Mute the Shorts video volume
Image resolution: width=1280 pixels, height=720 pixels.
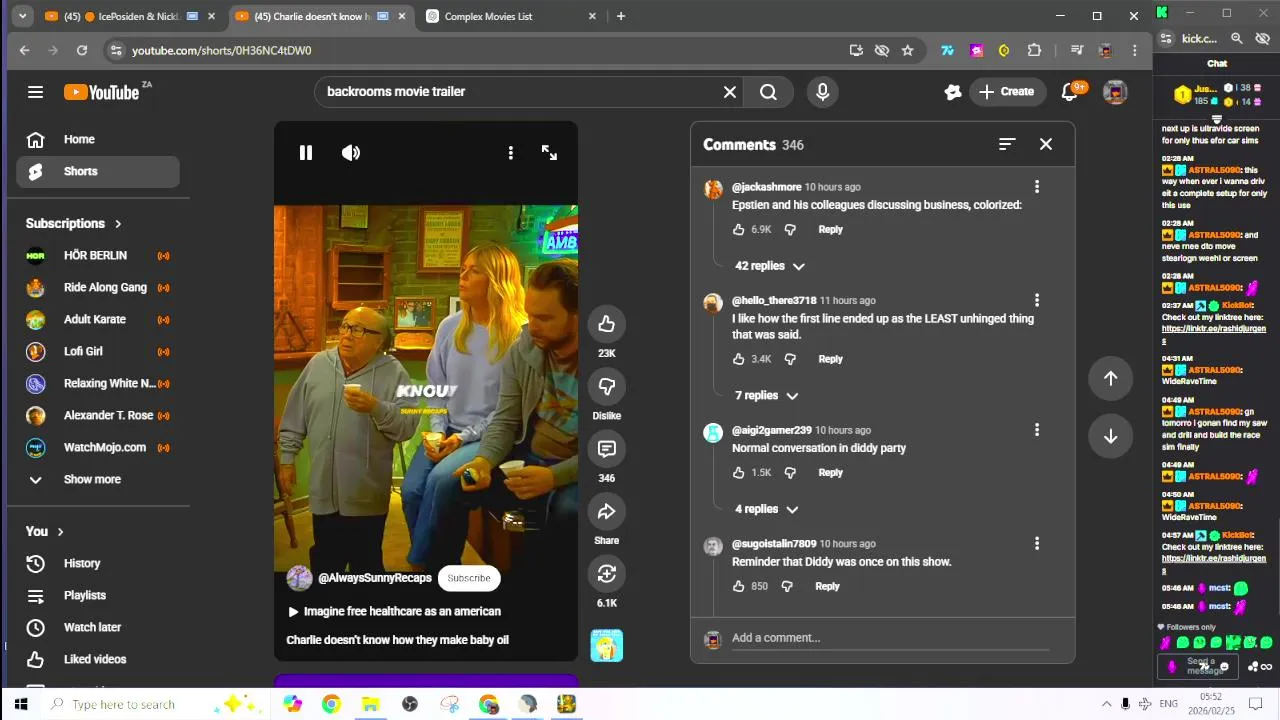(x=351, y=153)
